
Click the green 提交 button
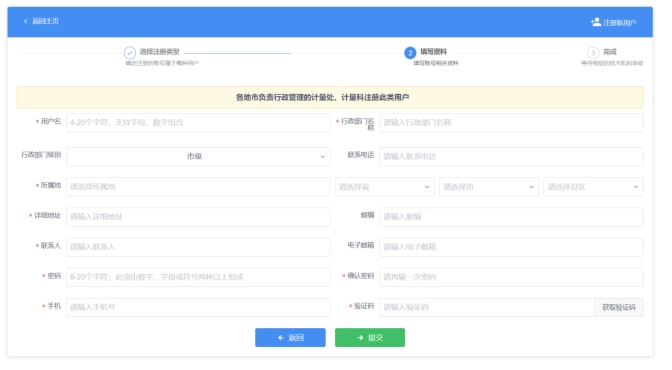click(370, 338)
